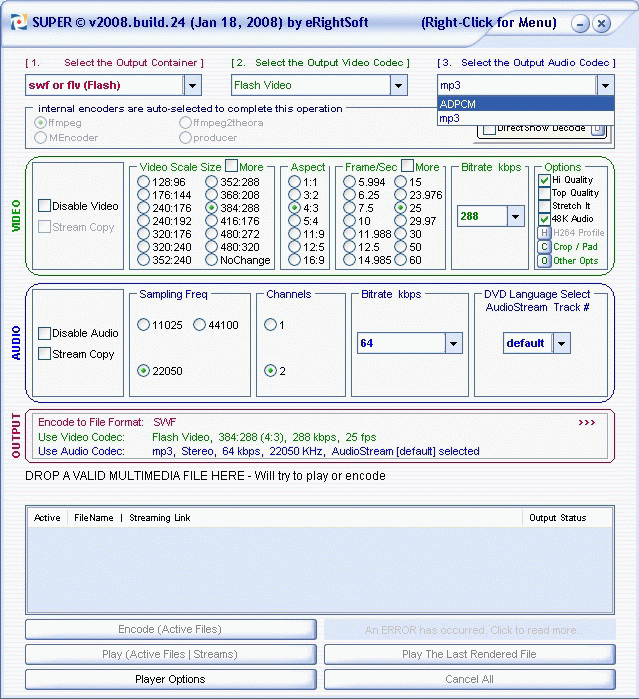Minimize the SUPER window
This screenshot has width=639, height=699.
click(580, 24)
